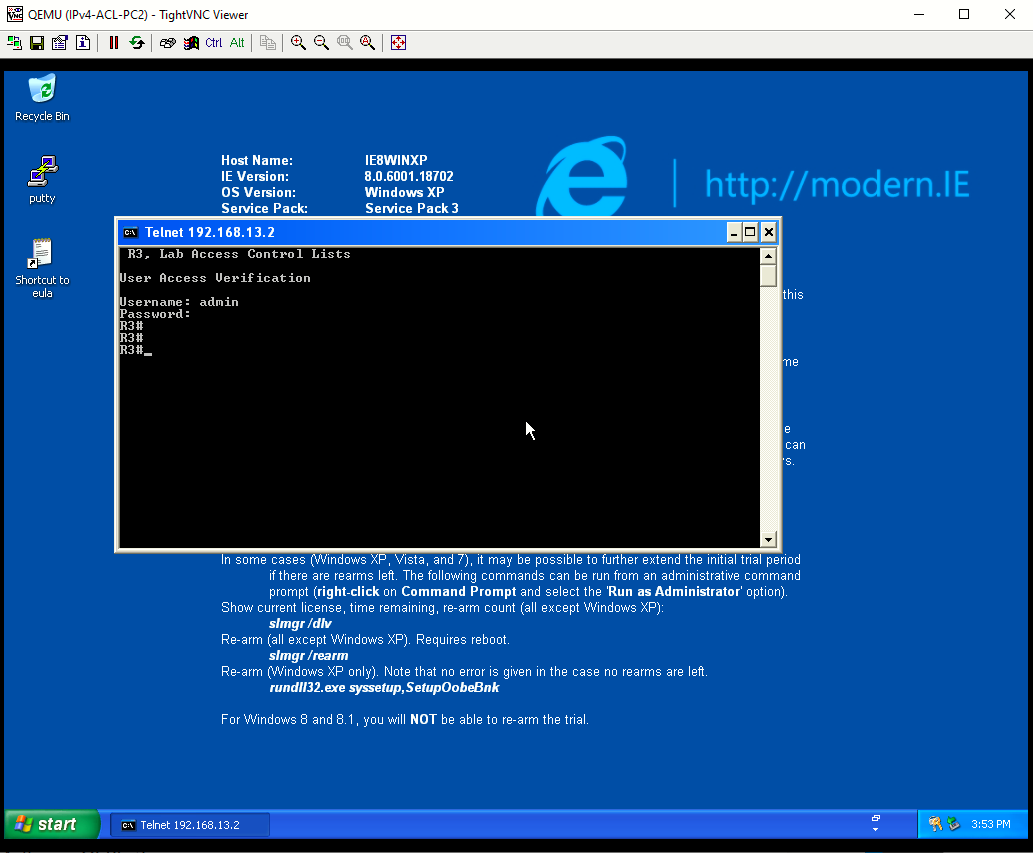
Task: Open the TightVNC viewer system menu icon
Action: [14, 14]
